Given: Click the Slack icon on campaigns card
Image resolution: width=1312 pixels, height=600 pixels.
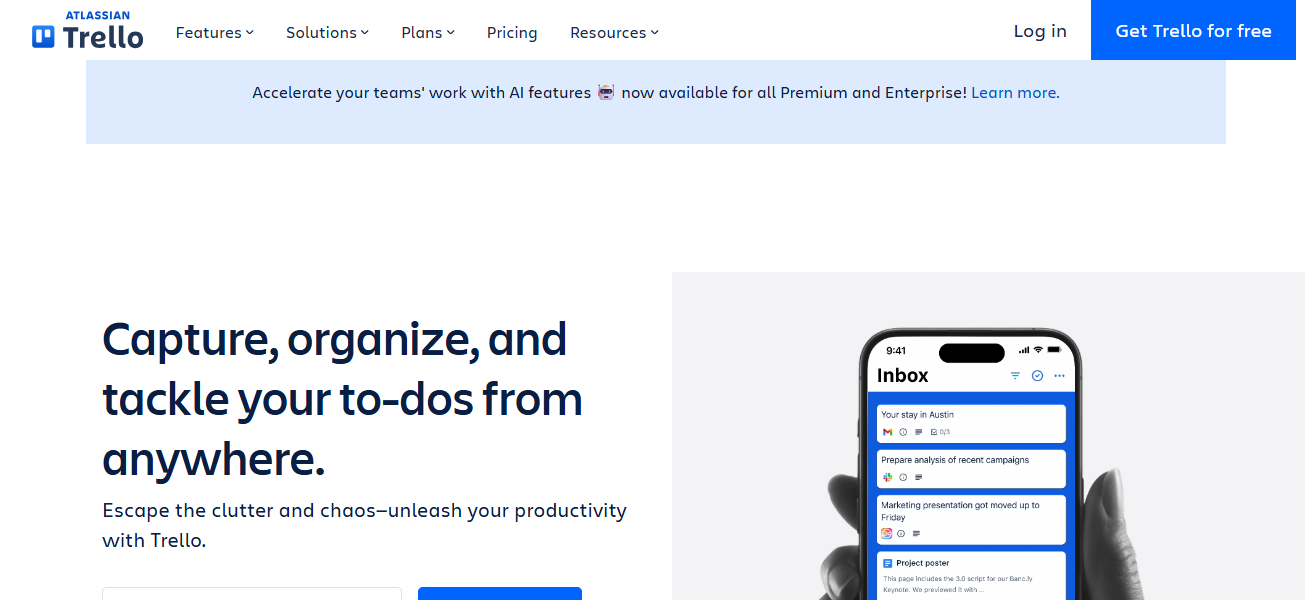Looking at the screenshot, I should (x=887, y=477).
